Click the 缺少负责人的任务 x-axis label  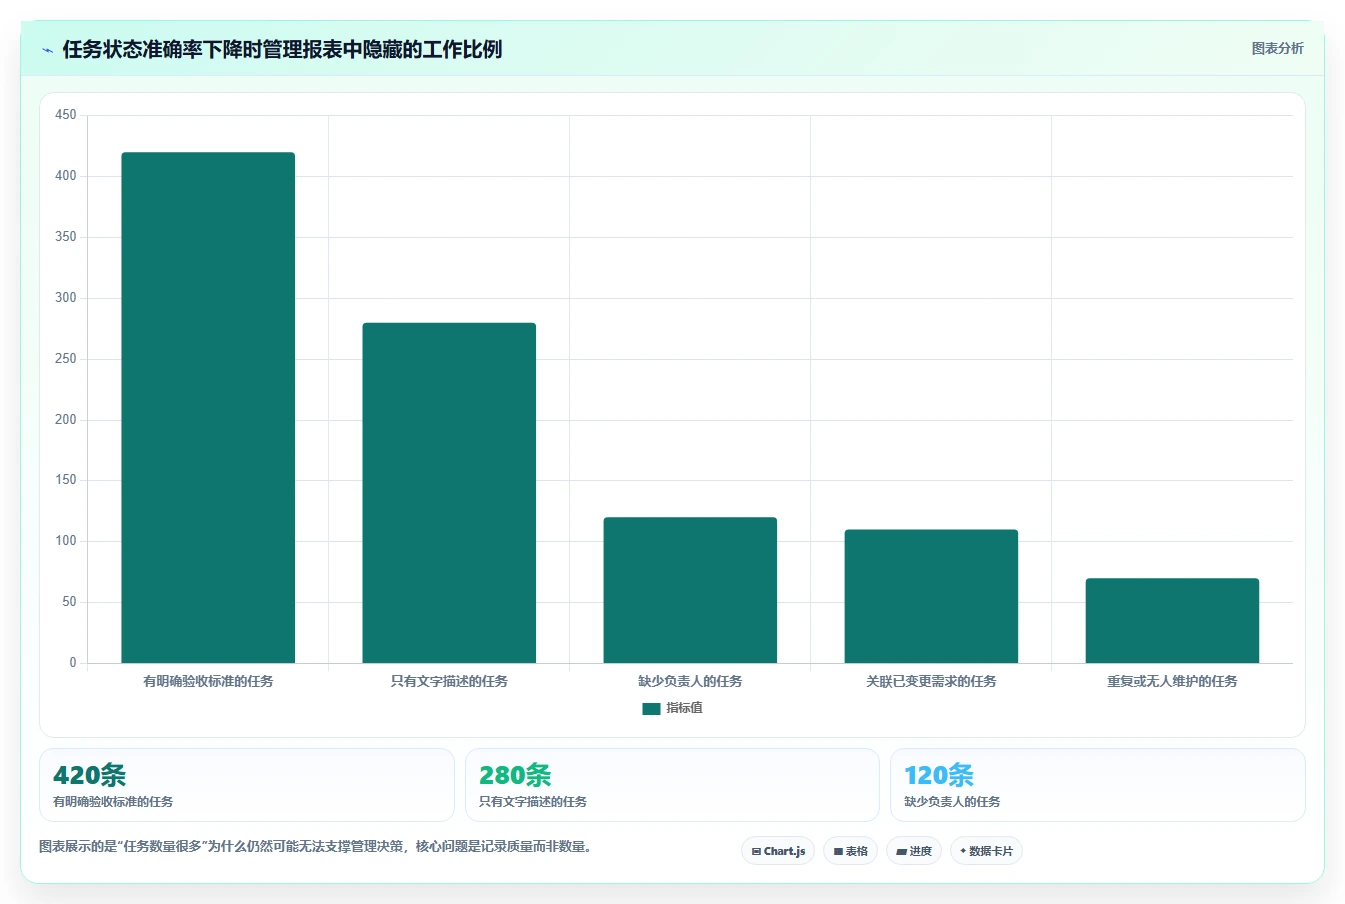690,681
